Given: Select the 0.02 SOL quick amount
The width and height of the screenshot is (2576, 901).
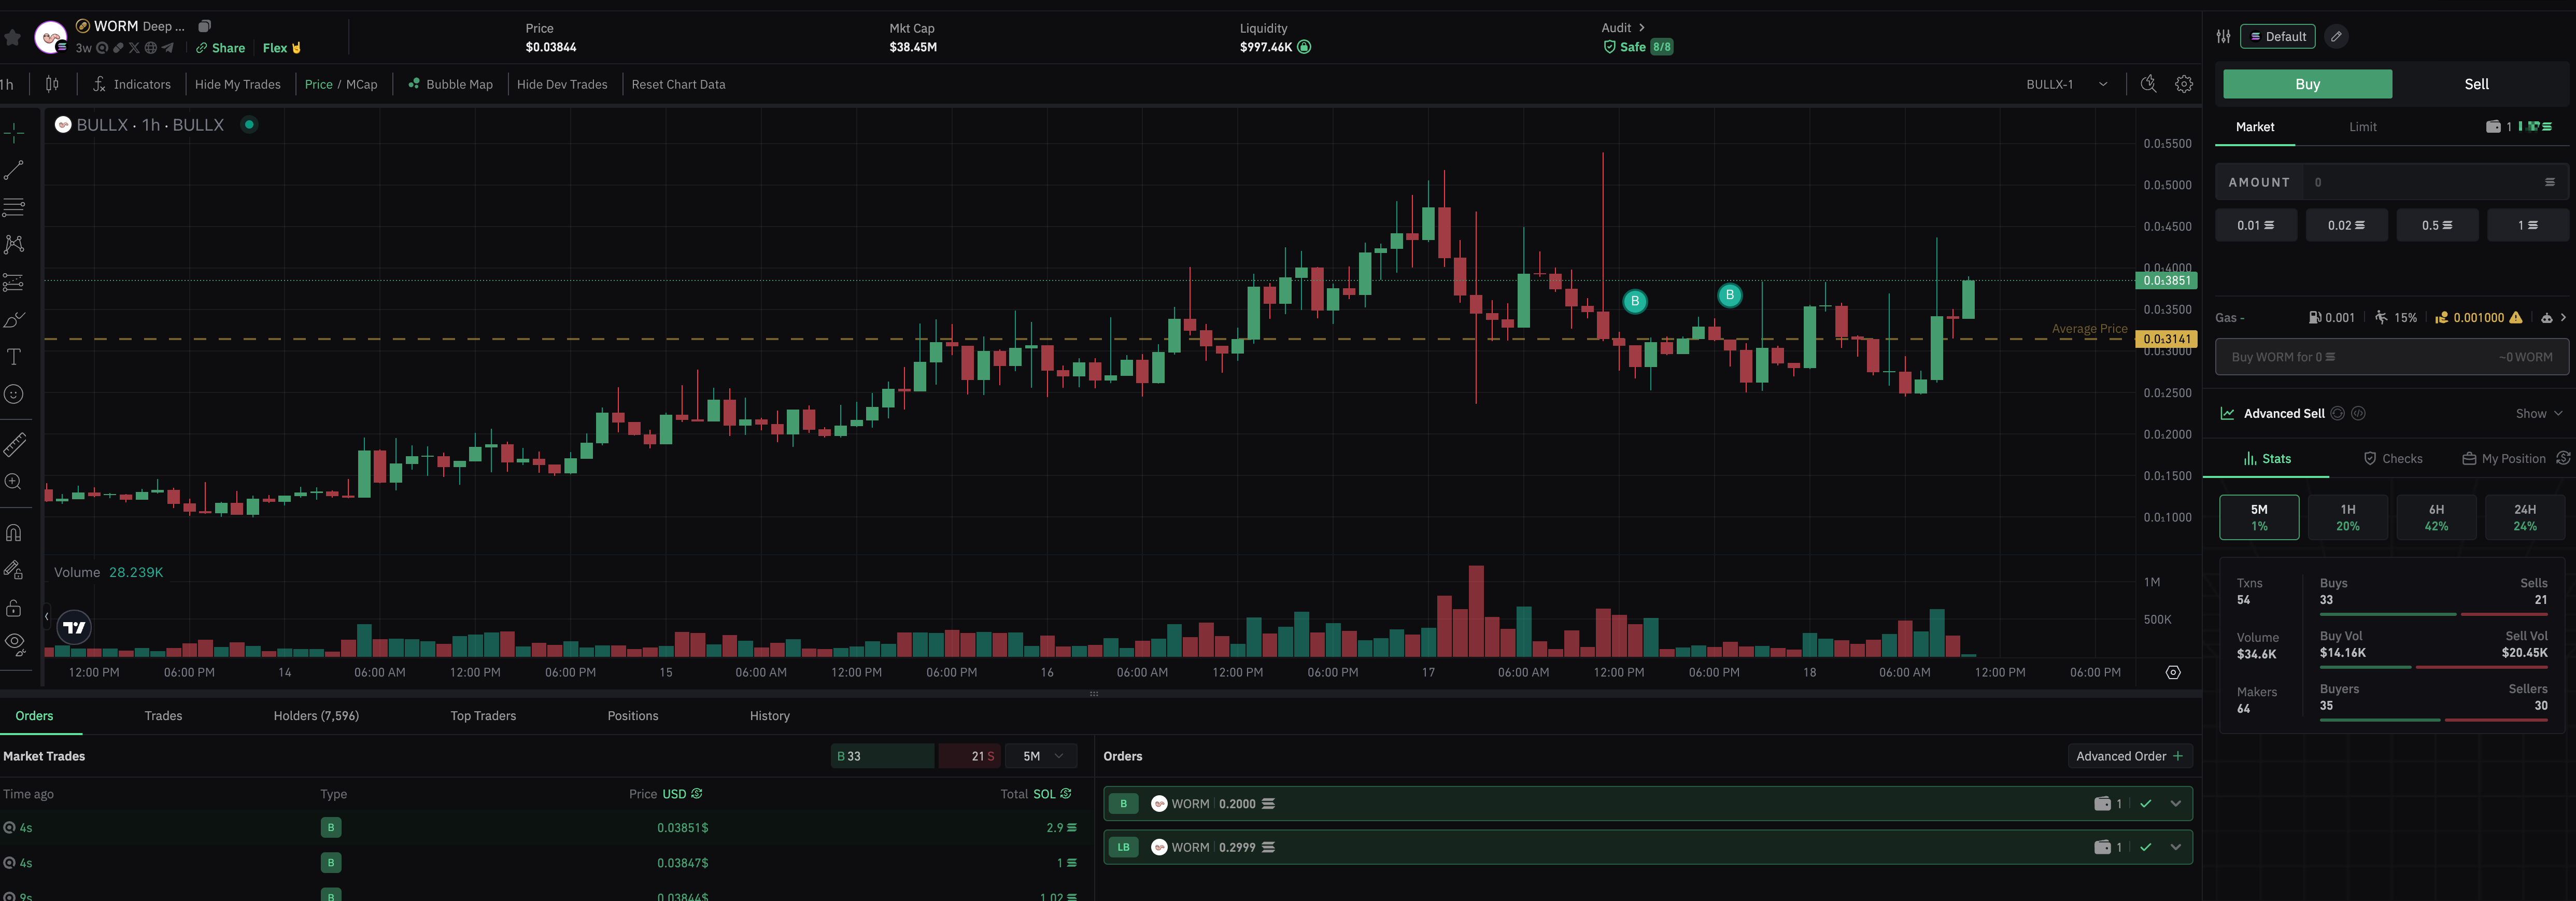Looking at the screenshot, I should point(2346,225).
